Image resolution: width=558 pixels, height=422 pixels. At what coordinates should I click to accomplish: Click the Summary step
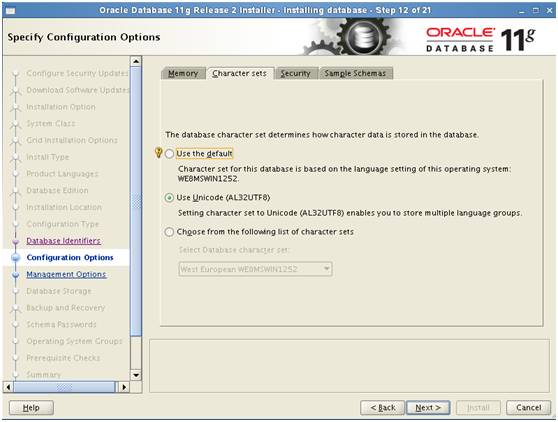43,375
